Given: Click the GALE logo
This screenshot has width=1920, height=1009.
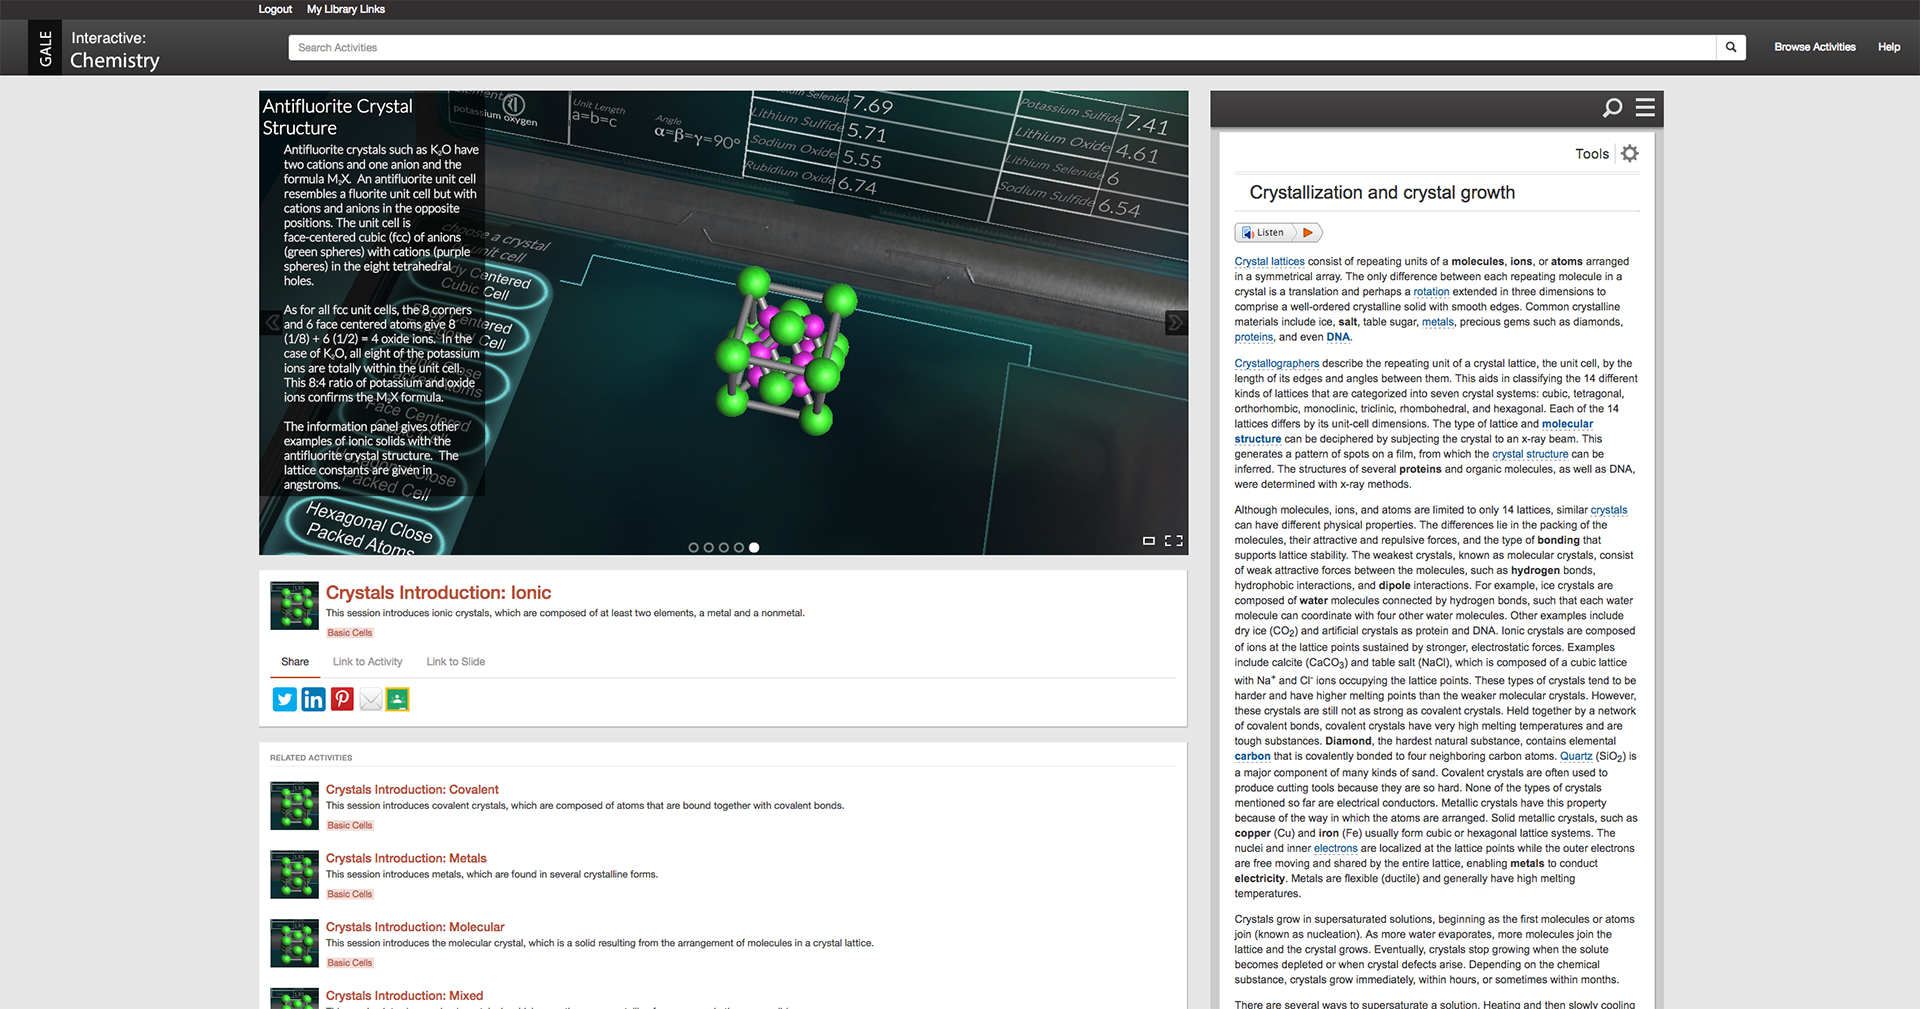Looking at the screenshot, I should pos(45,48).
